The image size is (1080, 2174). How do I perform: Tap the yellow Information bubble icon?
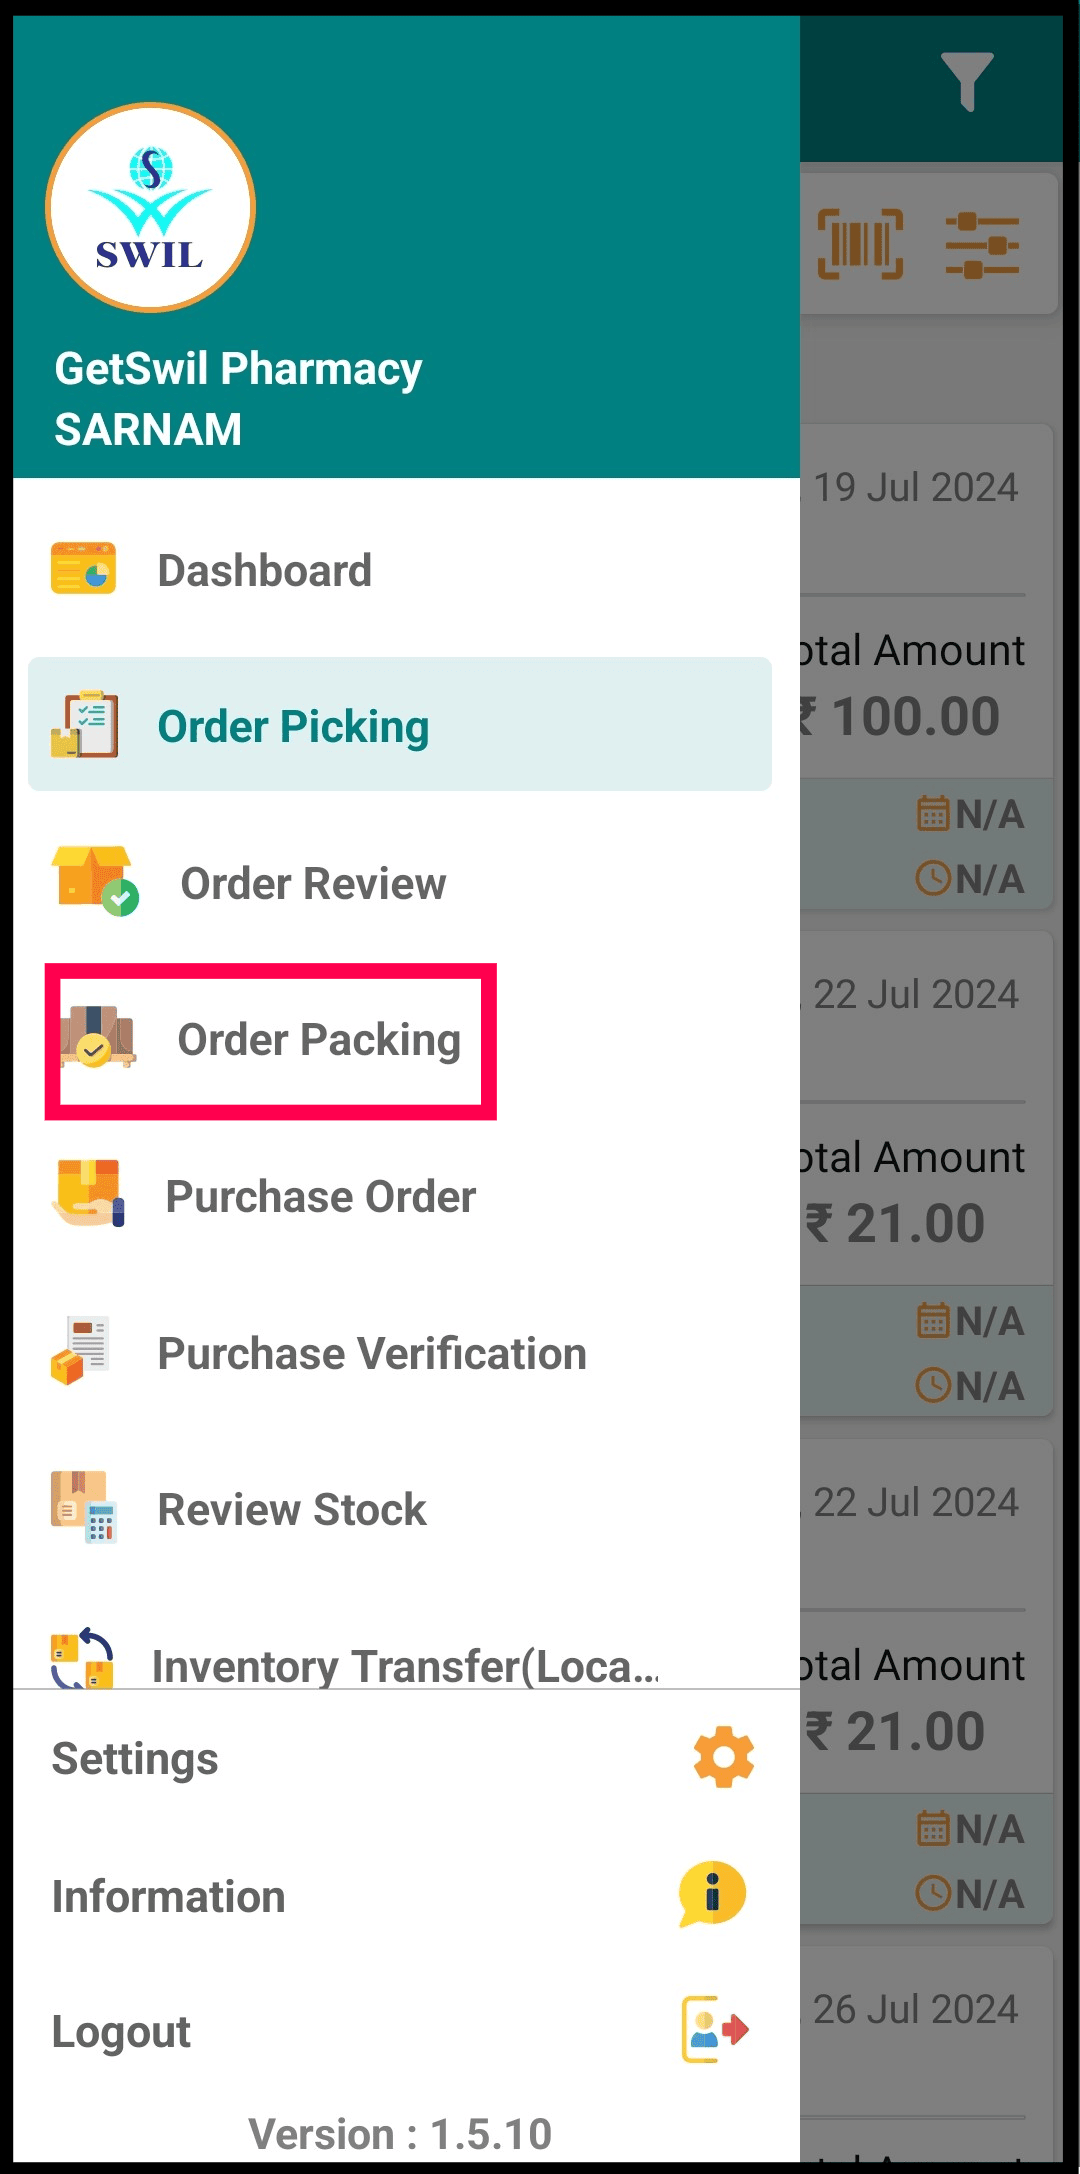(712, 1894)
